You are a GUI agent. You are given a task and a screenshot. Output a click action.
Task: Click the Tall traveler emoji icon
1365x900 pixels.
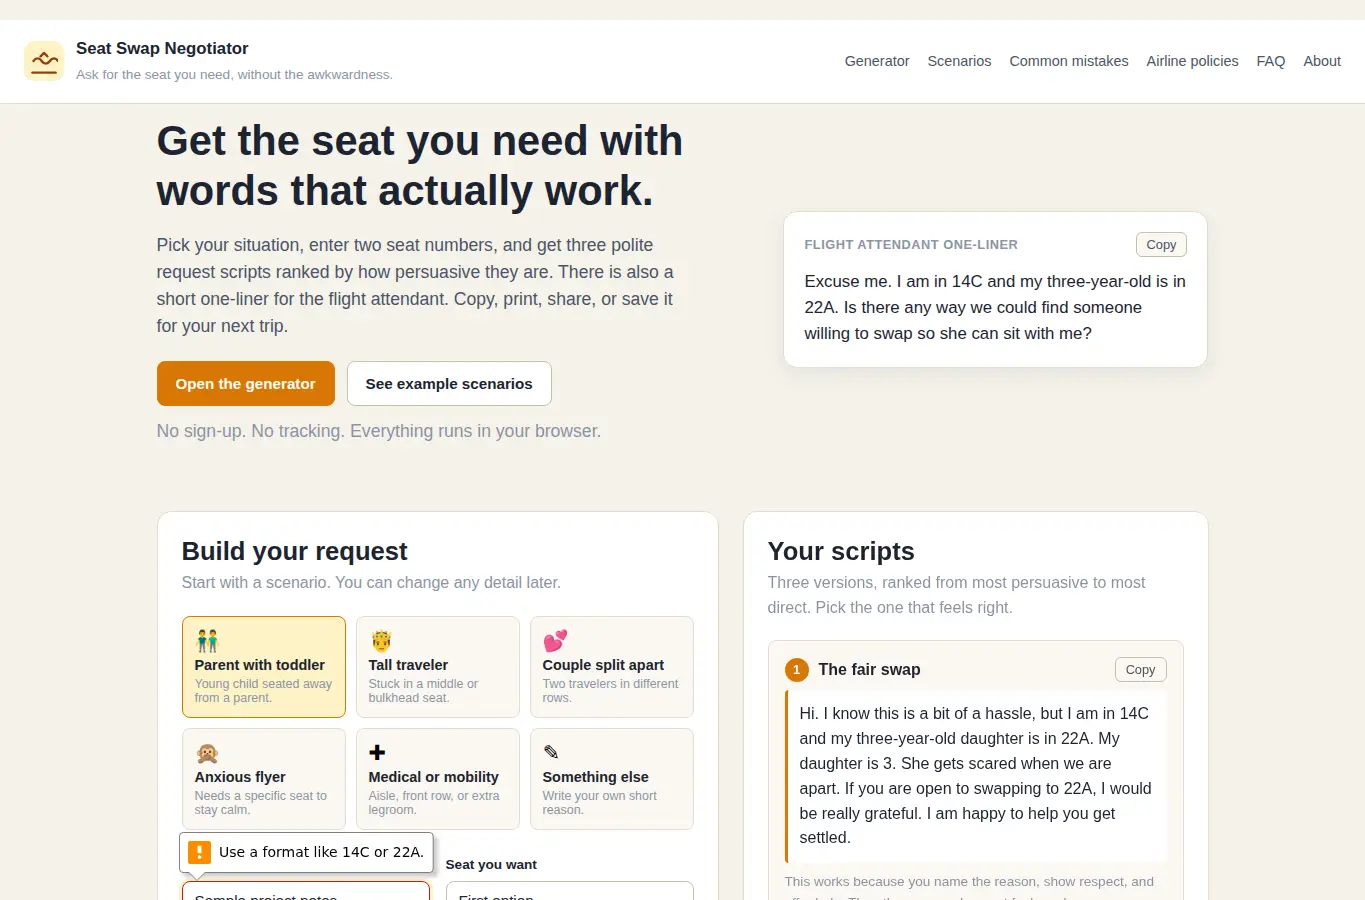pos(381,641)
